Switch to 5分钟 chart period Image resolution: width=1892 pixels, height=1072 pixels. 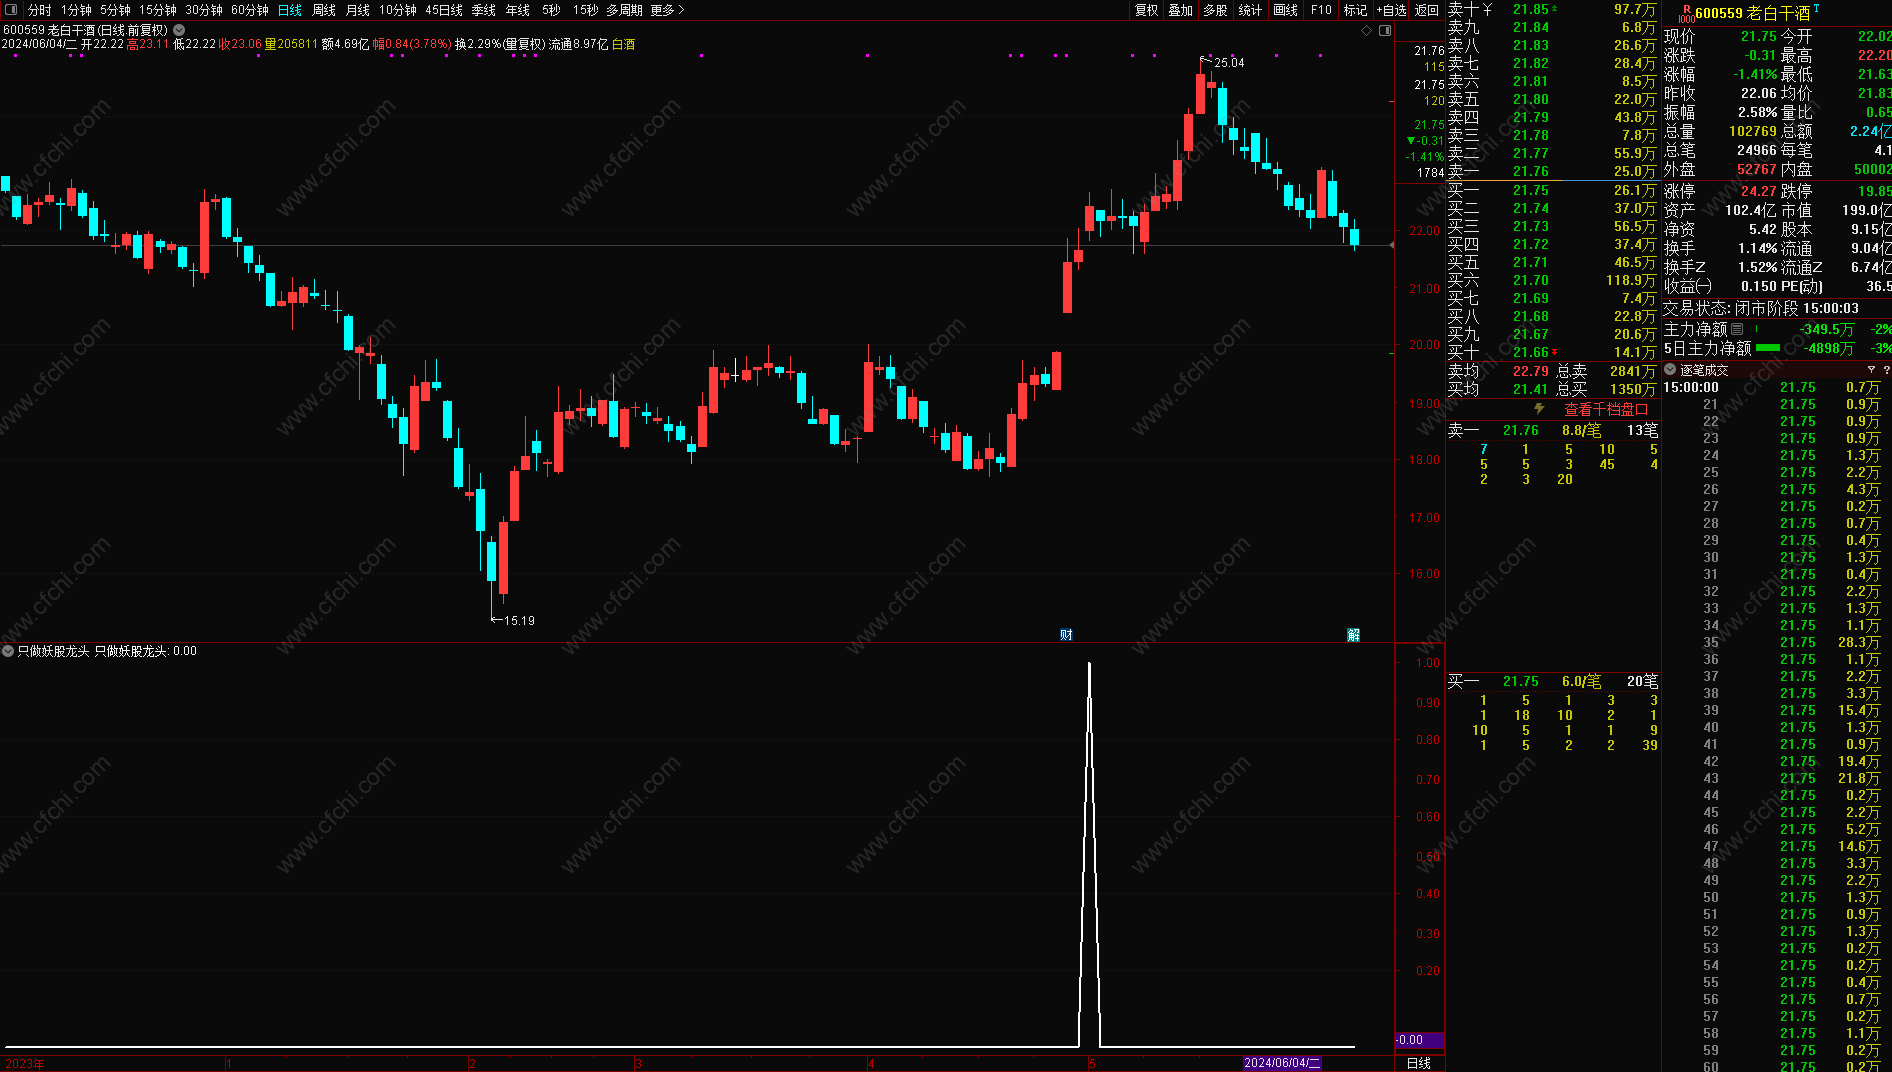pyautogui.click(x=115, y=10)
